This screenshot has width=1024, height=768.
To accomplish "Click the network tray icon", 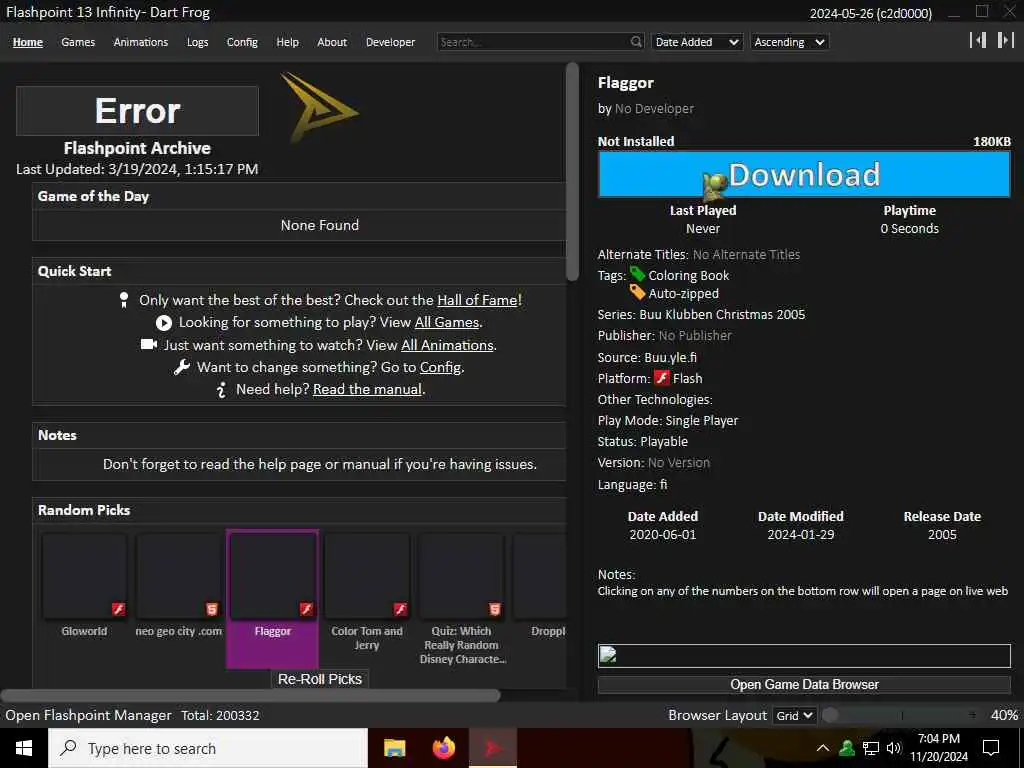I will tap(871, 748).
